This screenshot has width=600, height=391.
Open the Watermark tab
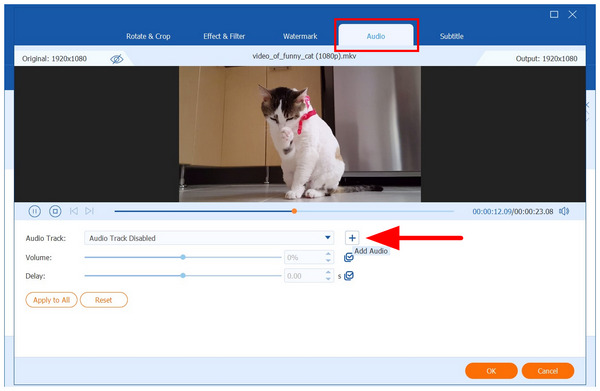click(300, 36)
